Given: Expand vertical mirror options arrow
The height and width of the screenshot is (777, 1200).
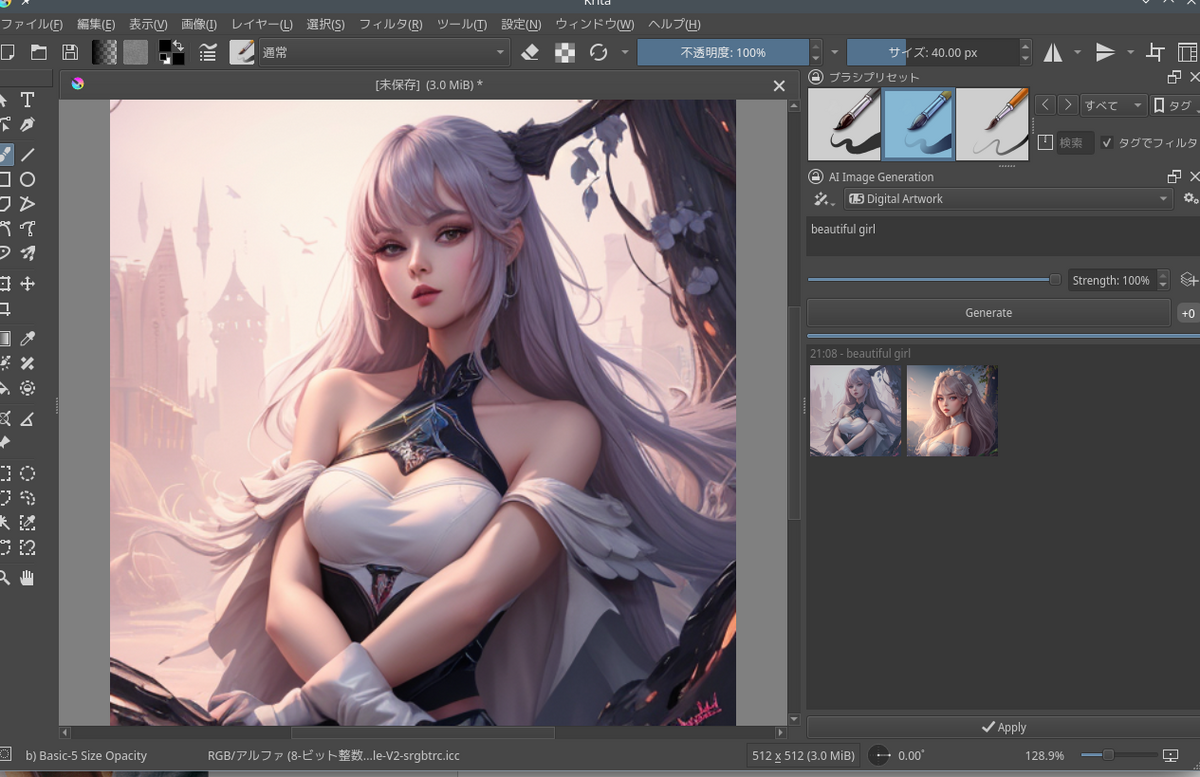Looking at the screenshot, I should coord(1131,52).
